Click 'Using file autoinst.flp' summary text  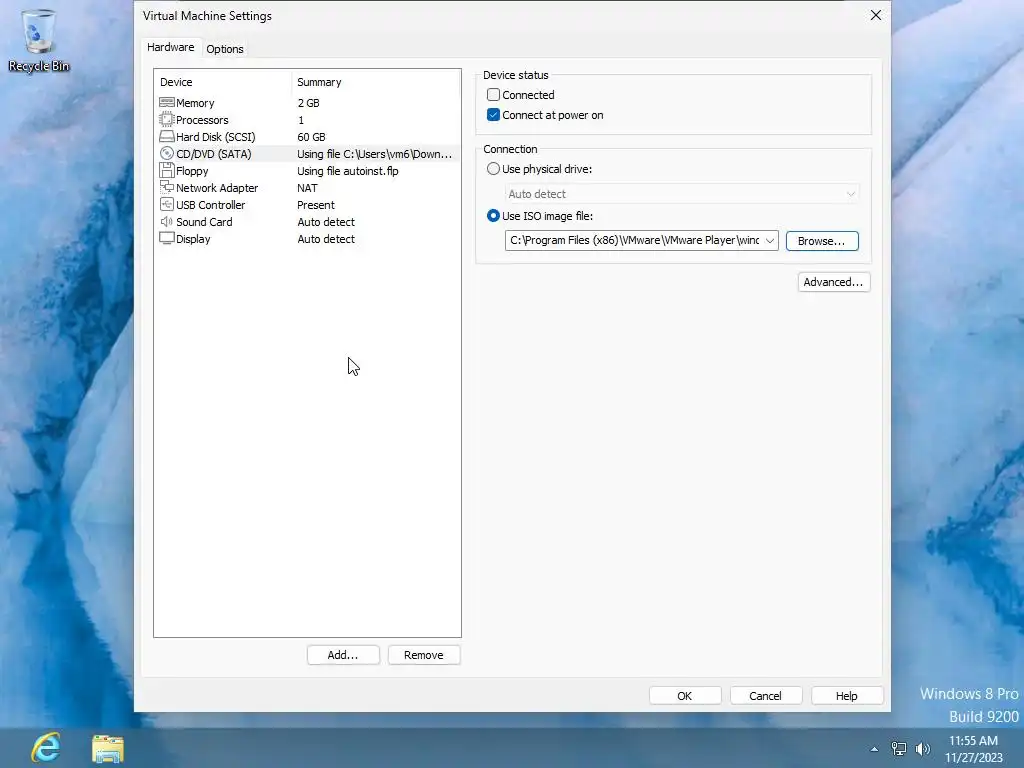[x=347, y=171]
